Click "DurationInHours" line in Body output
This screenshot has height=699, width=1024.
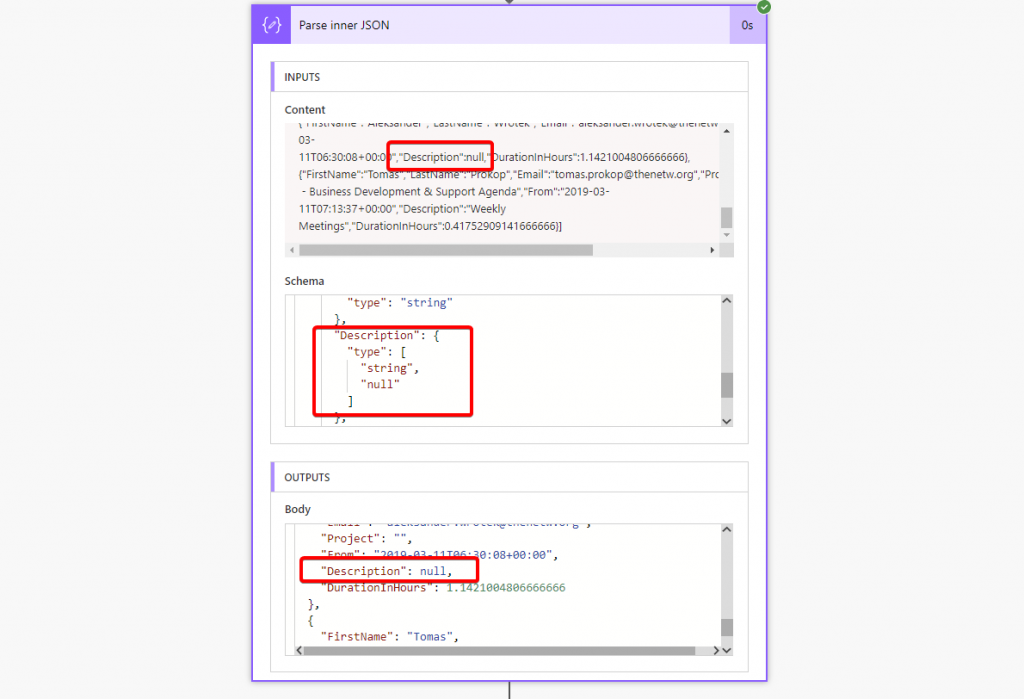[x=443, y=587]
